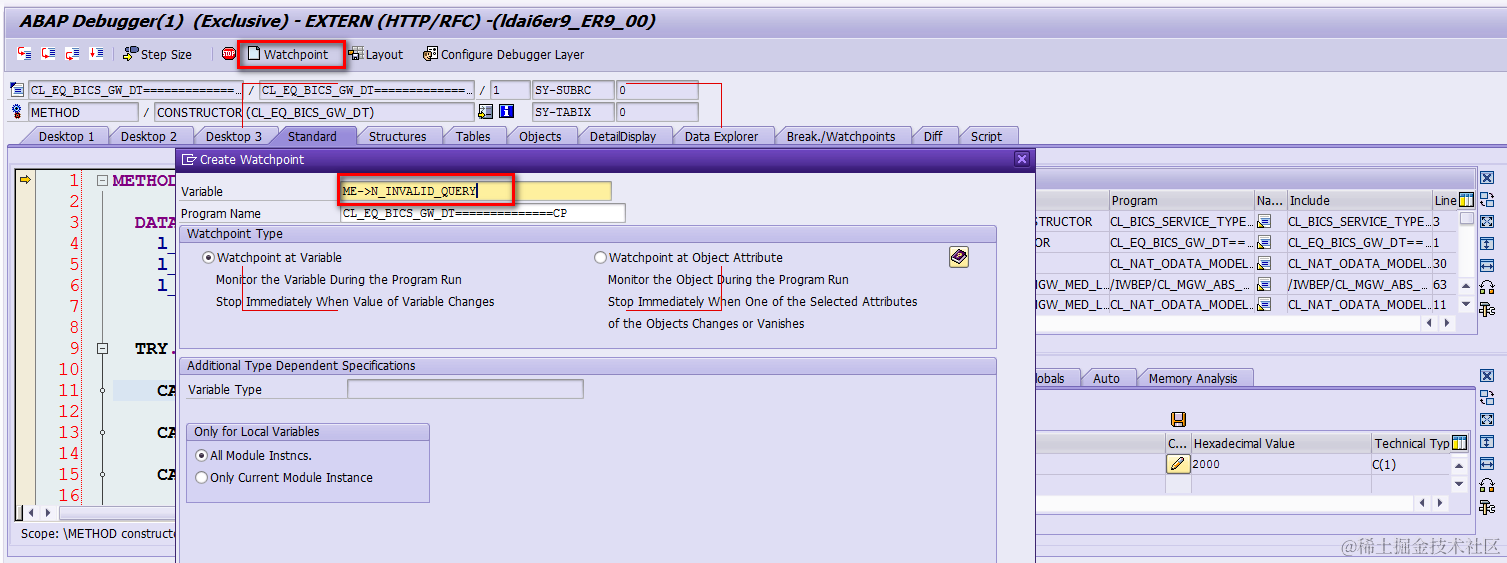Close the Create Watchpoint dialog
The height and width of the screenshot is (563, 1507).
pos(1021,159)
